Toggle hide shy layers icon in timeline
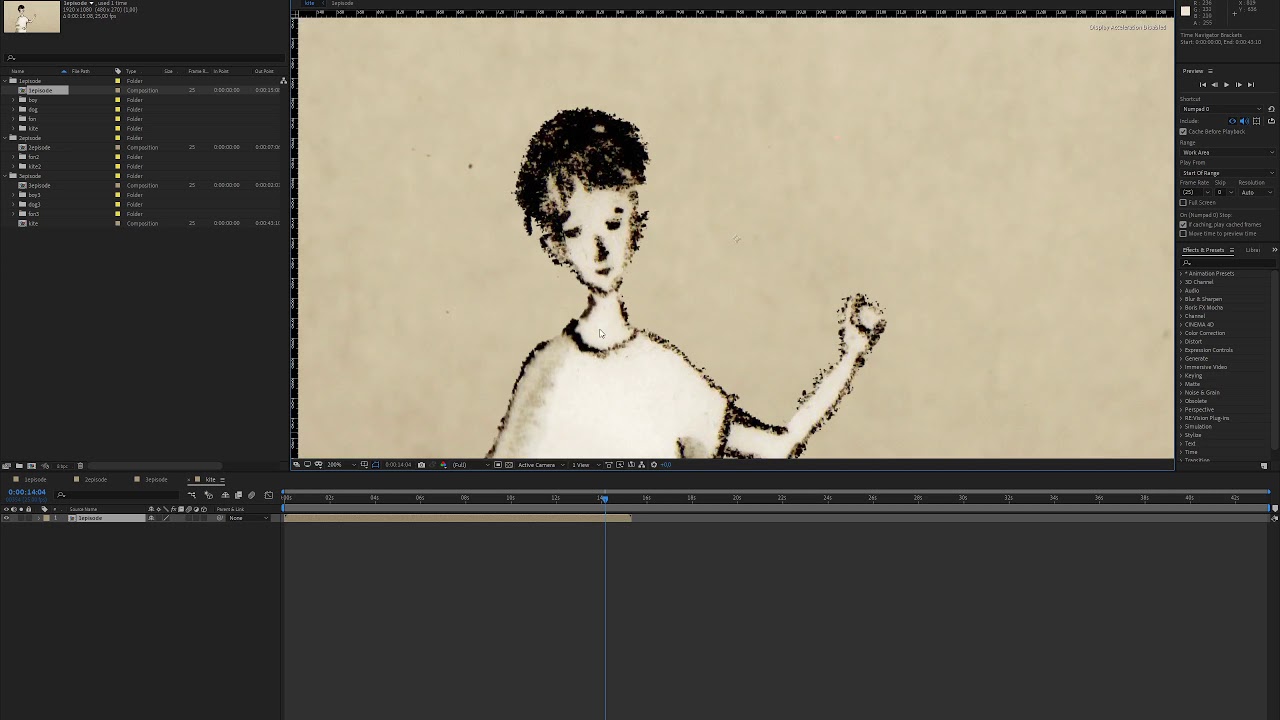 click(x=225, y=495)
